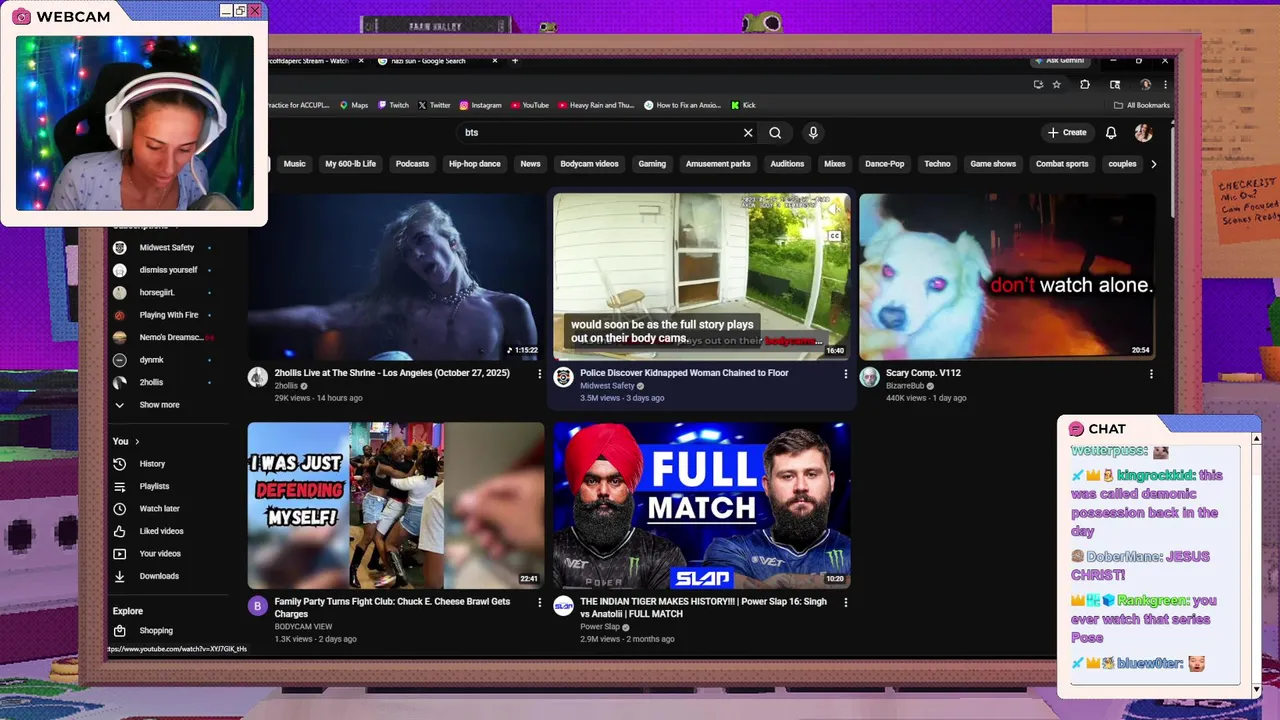
Task: Select the Amusement parks chip
Action: point(718,164)
